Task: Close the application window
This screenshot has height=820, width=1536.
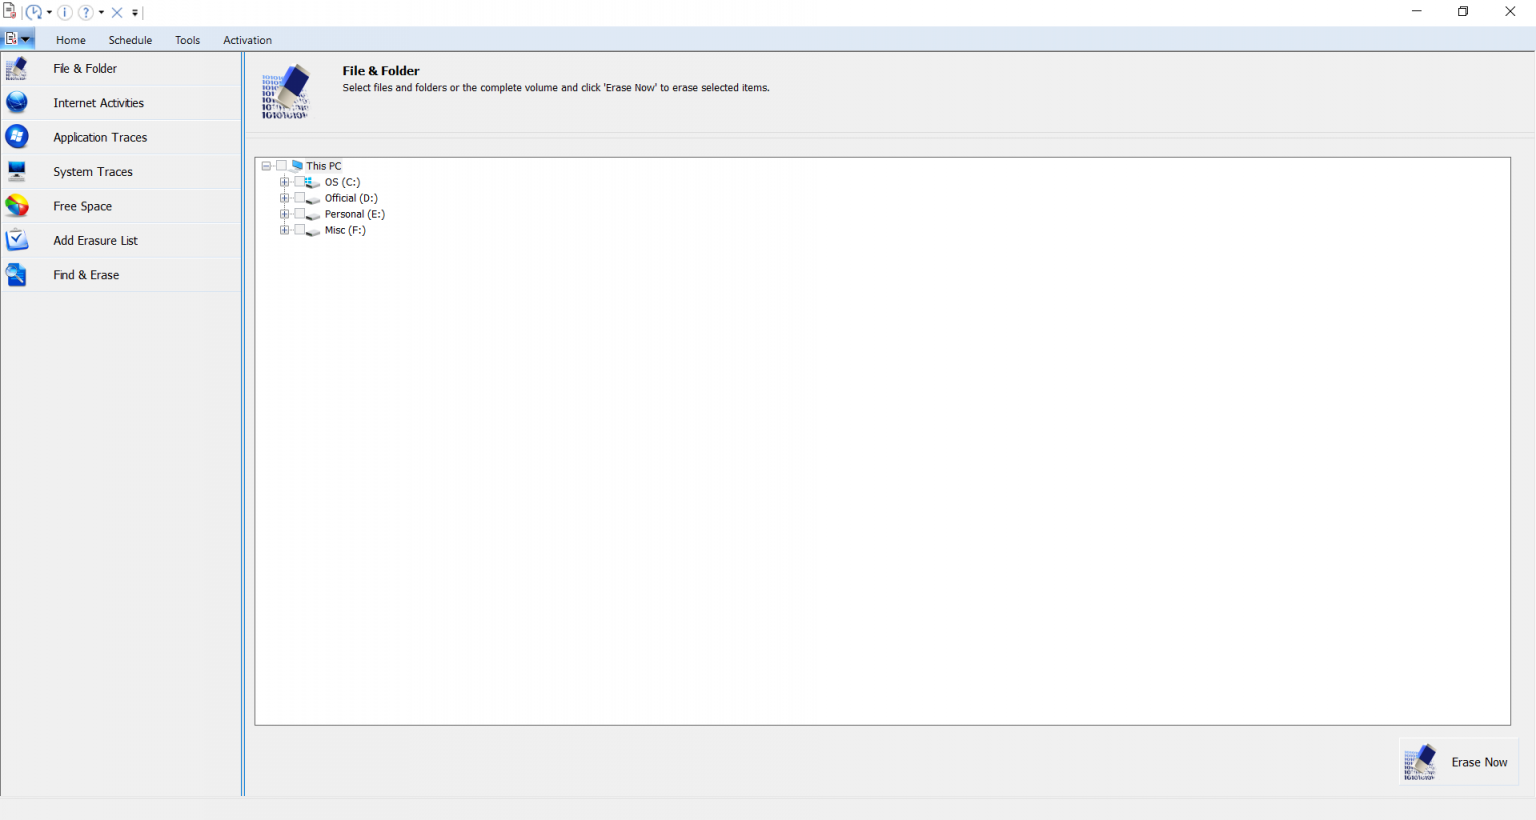Action: [x=1510, y=12]
